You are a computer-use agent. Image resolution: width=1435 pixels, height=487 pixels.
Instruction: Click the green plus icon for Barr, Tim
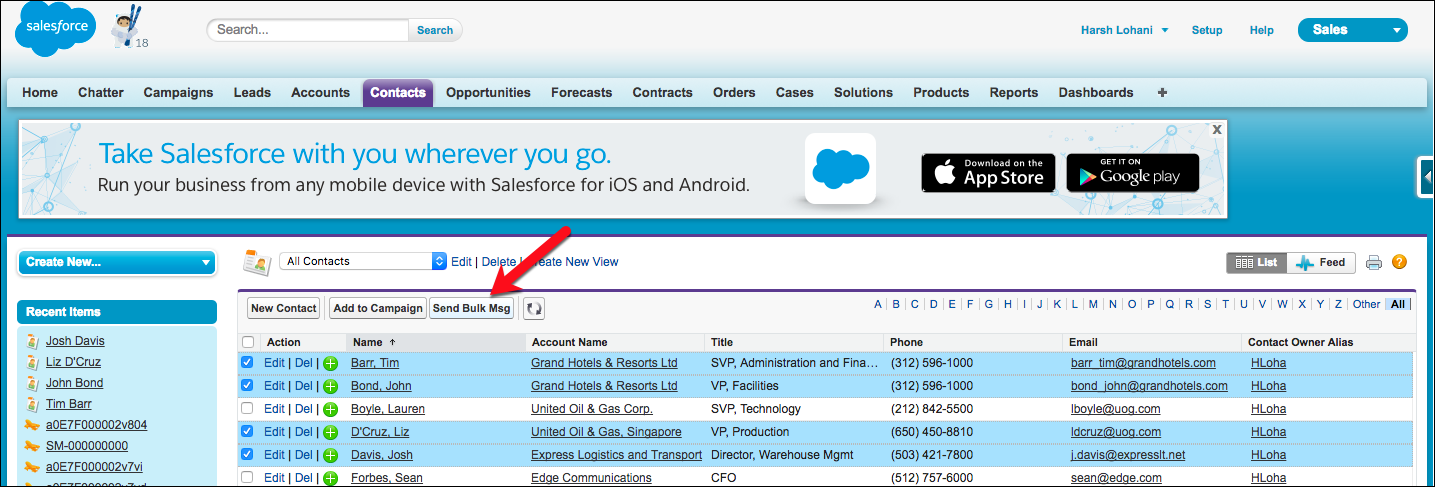point(330,363)
